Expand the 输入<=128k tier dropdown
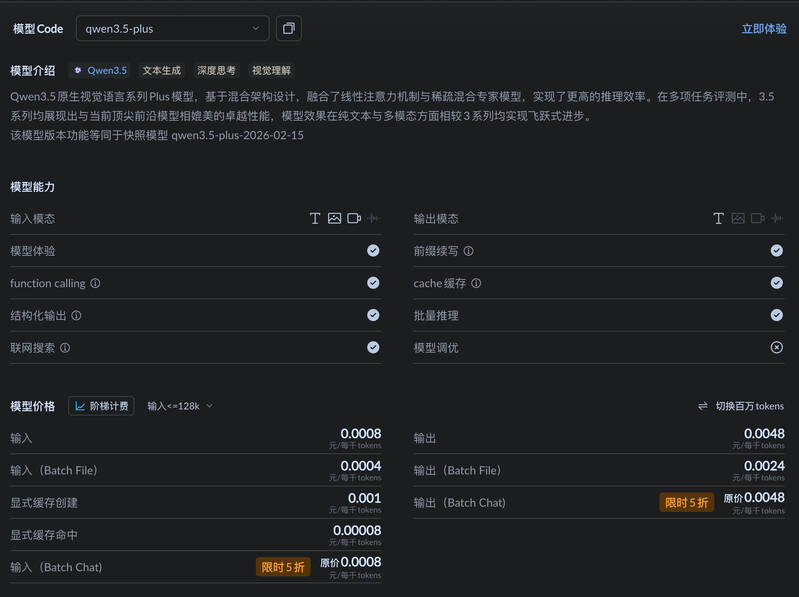 click(x=180, y=406)
